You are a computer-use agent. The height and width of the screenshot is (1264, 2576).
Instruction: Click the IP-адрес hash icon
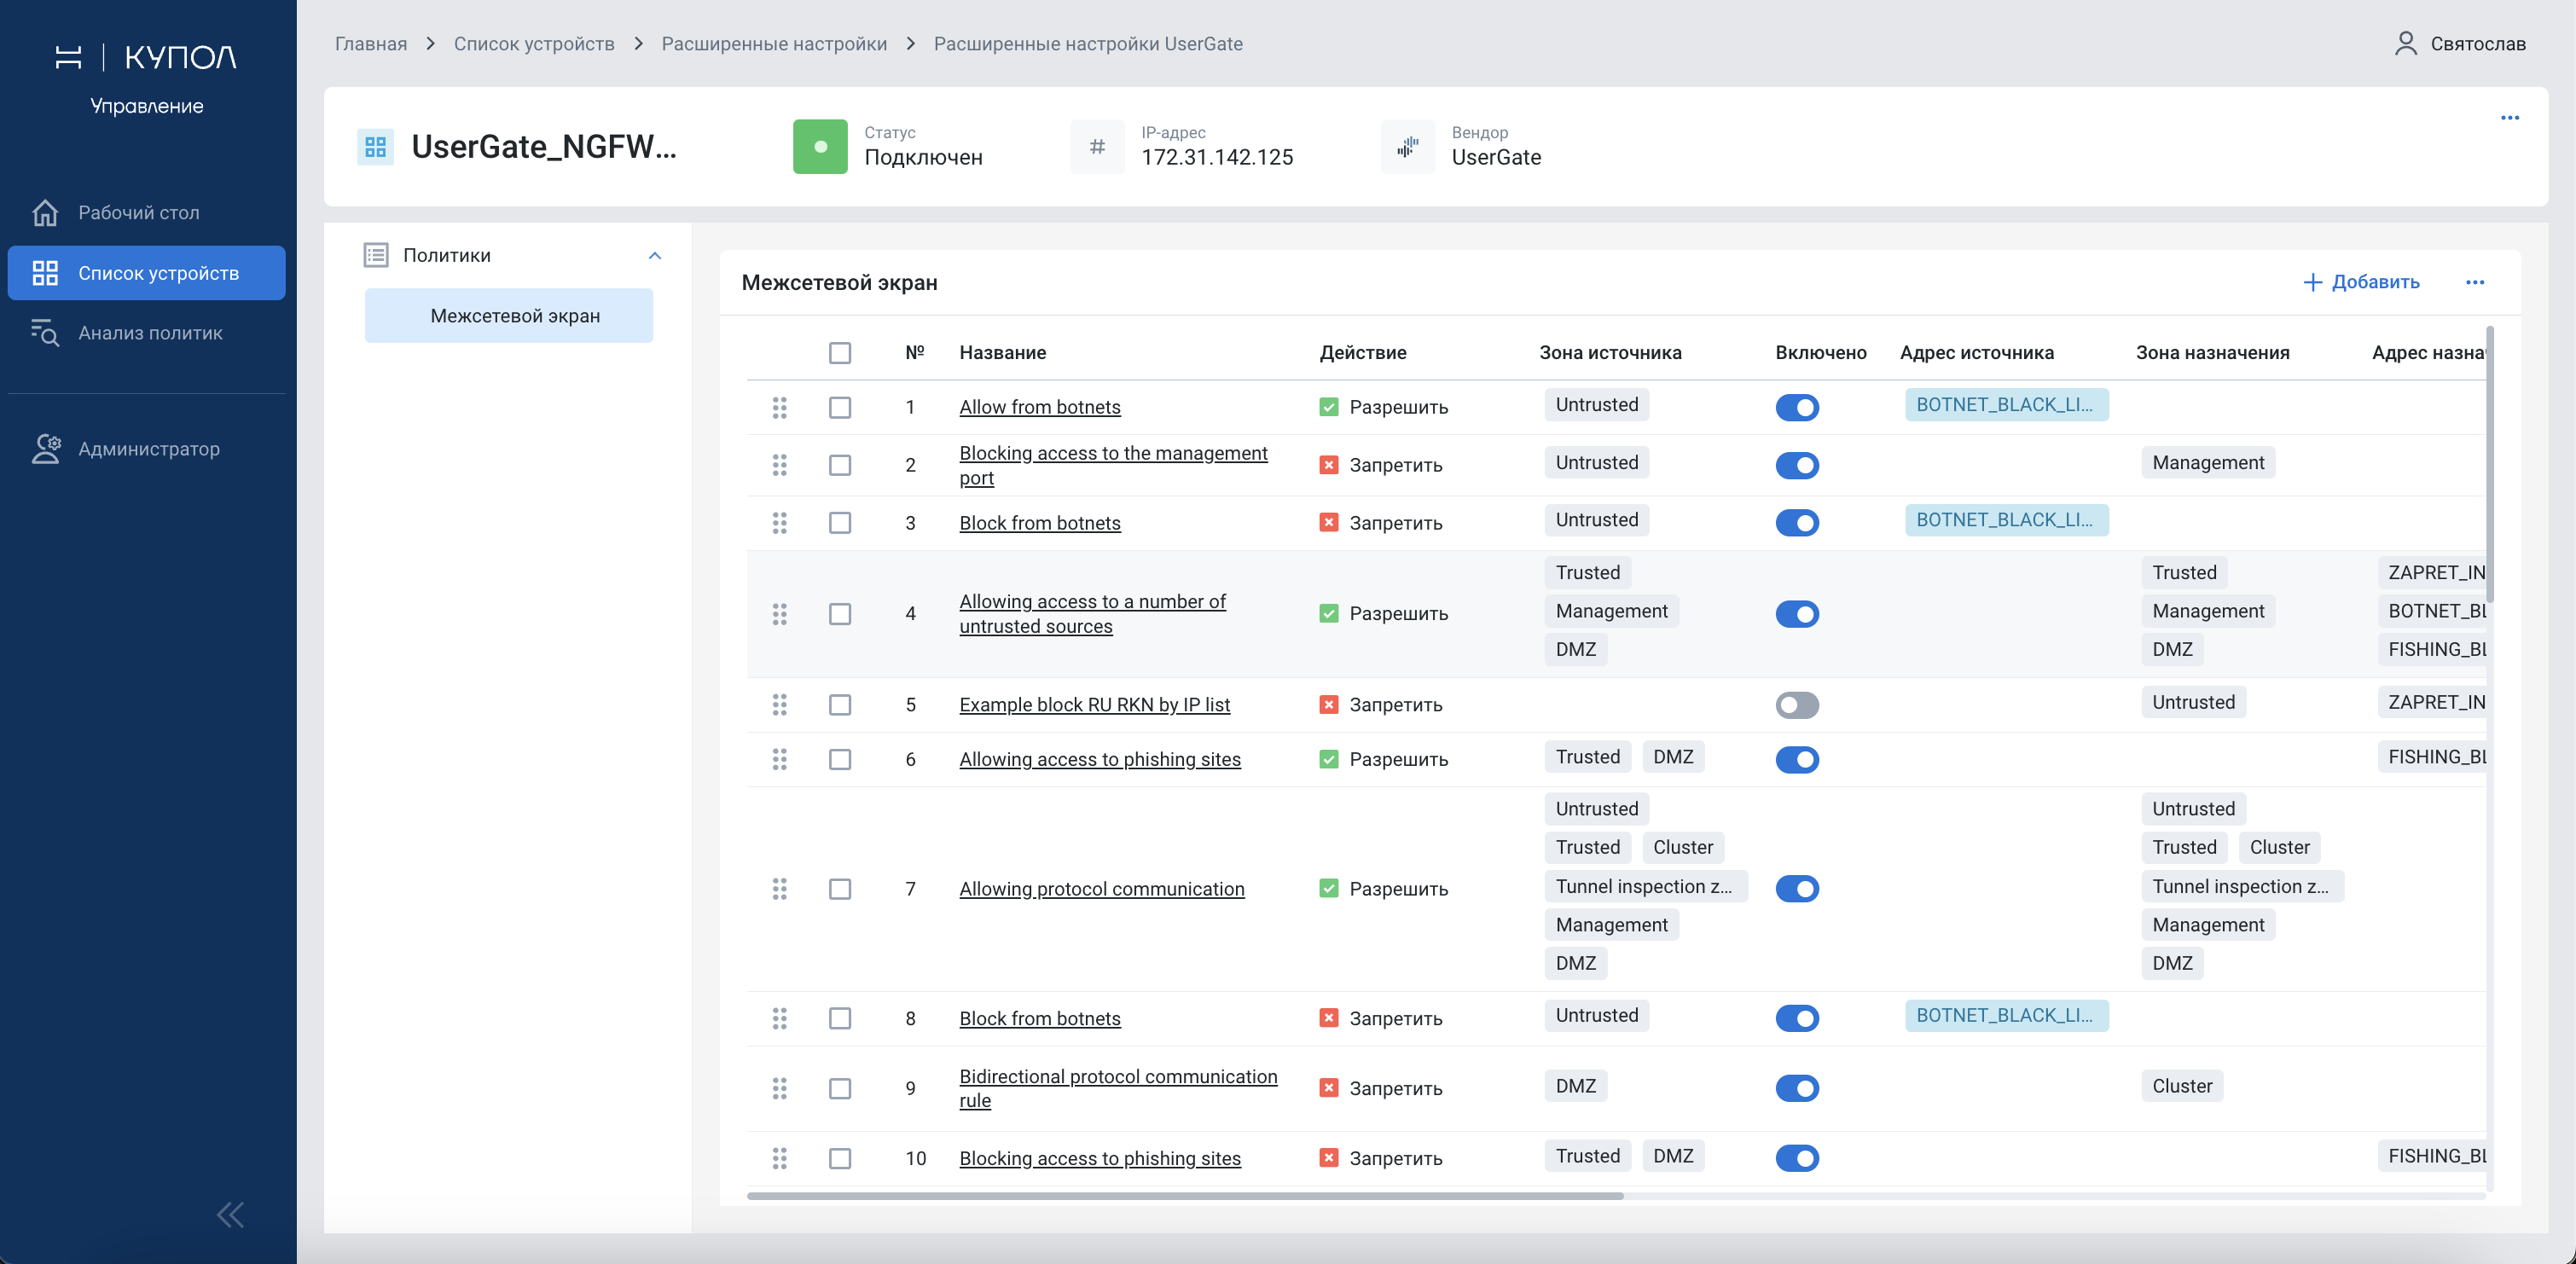tap(1097, 147)
